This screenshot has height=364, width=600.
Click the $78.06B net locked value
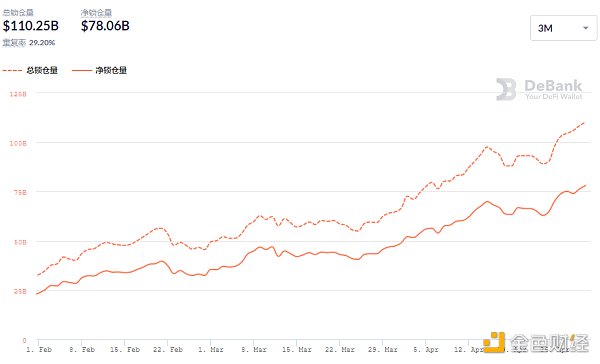[105, 26]
